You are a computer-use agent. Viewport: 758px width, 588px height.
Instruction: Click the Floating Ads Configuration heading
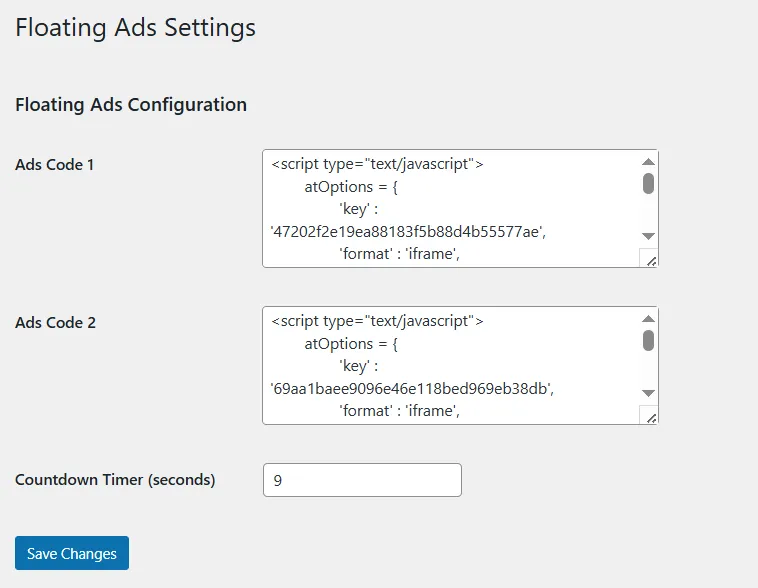click(x=131, y=104)
